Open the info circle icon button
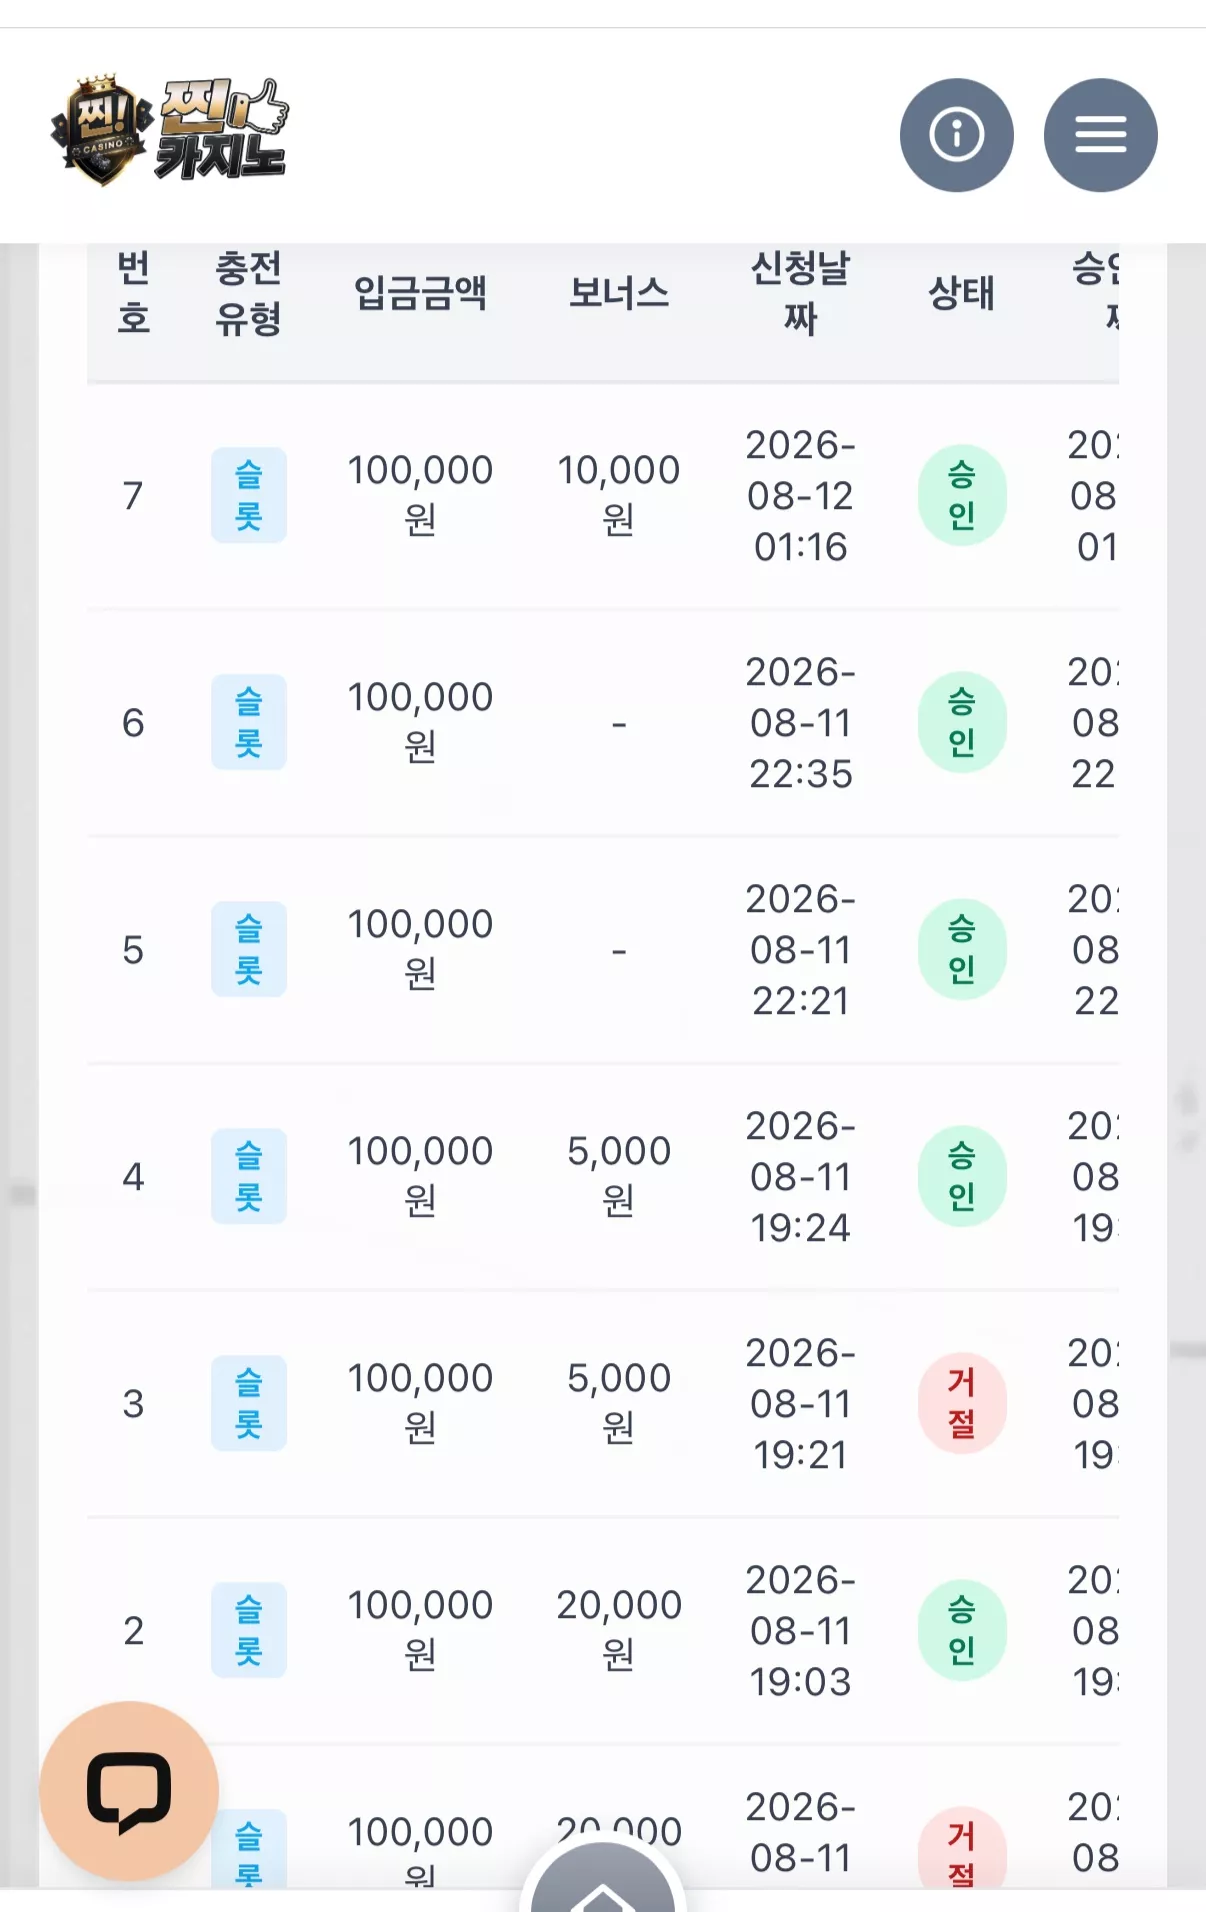This screenshot has height=1912, width=1206. (956, 135)
